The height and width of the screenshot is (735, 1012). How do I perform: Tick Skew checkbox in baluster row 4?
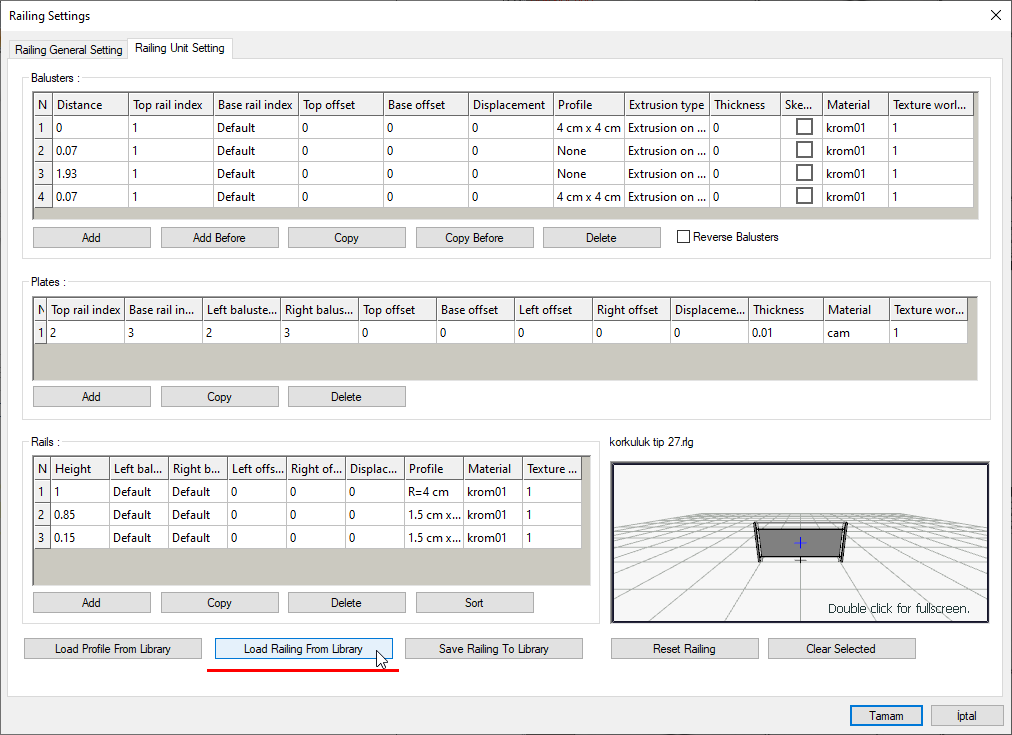click(804, 196)
